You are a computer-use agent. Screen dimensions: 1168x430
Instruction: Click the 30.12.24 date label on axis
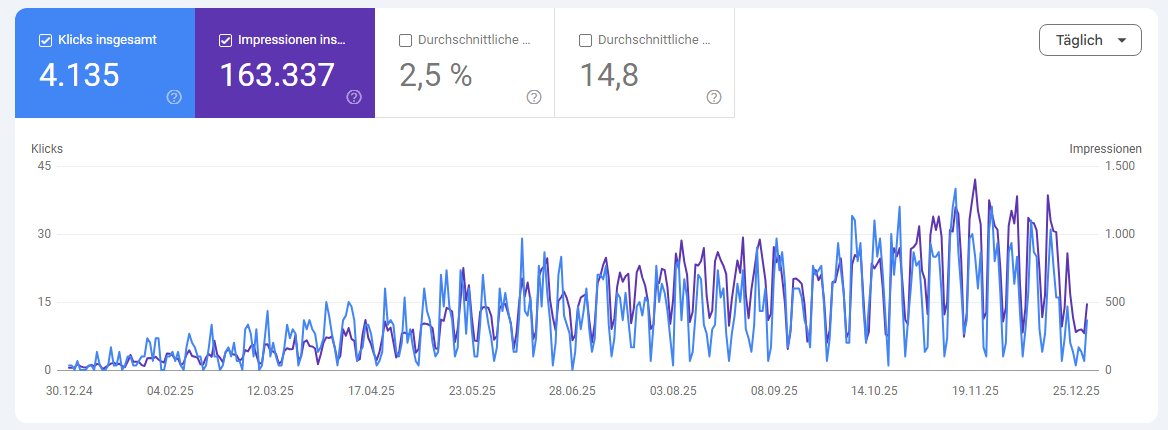pyautogui.click(x=69, y=391)
